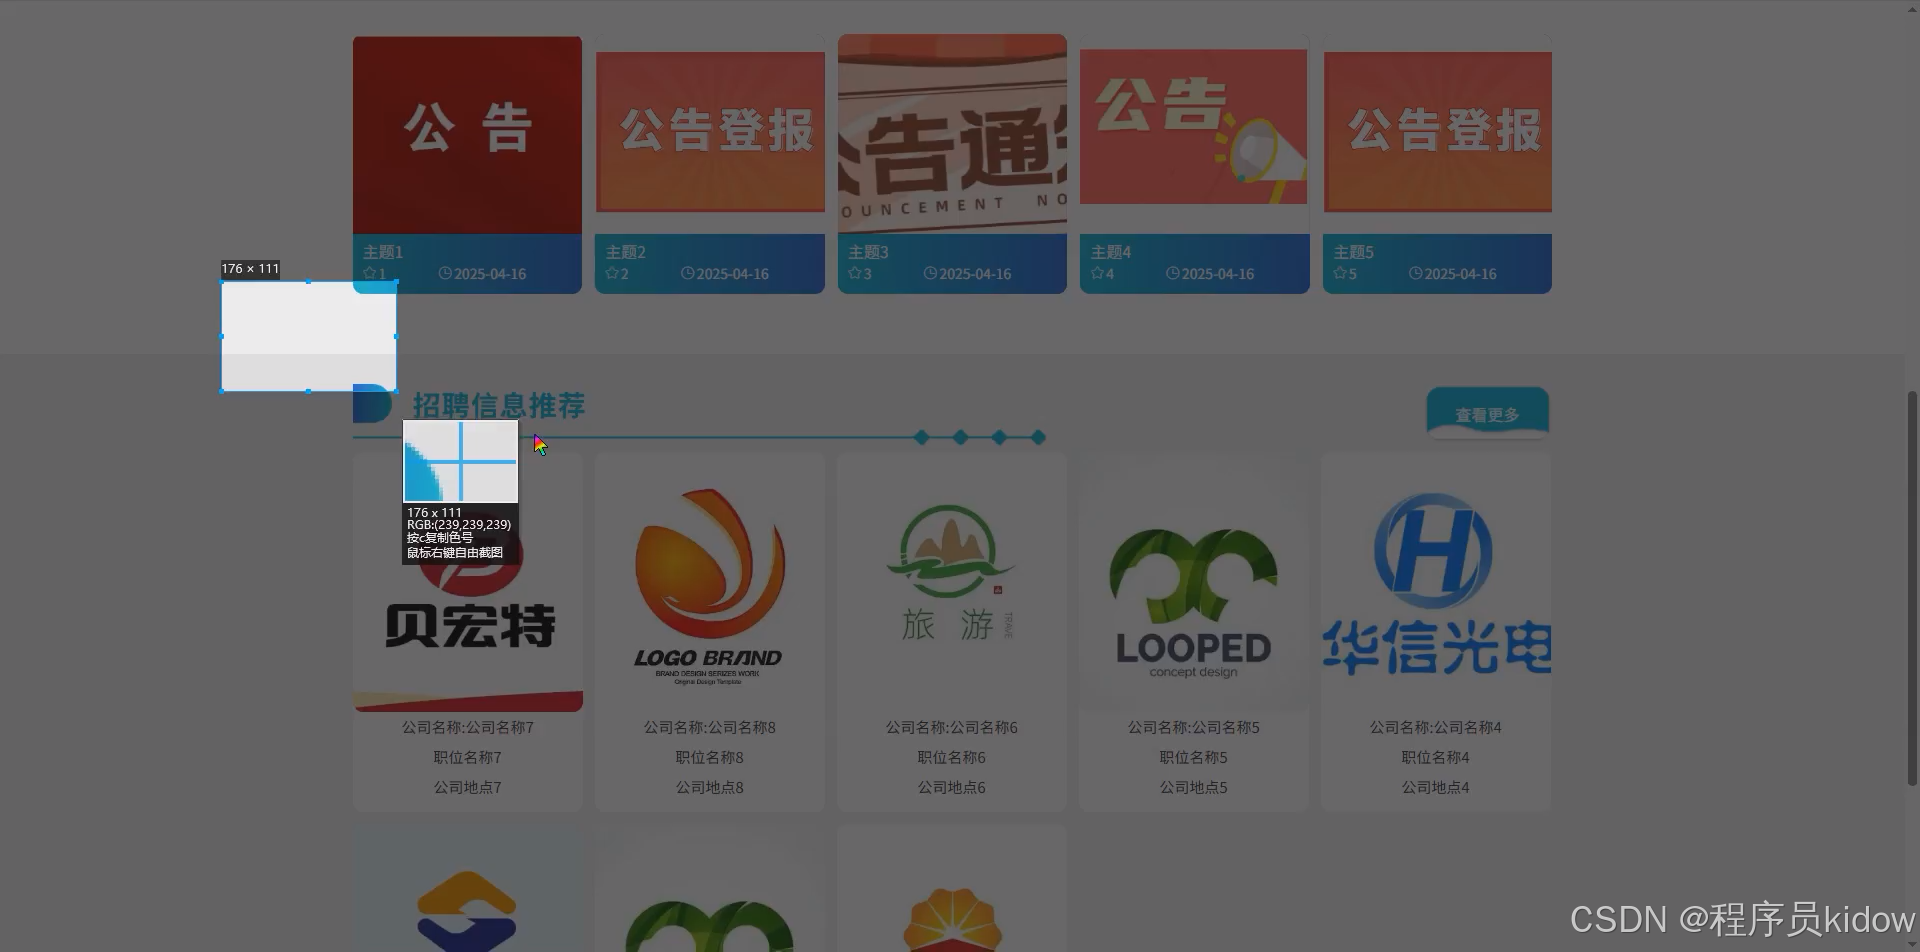Click the star icon on 主题4 card
1920x952 pixels.
click(x=1095, y=273)
